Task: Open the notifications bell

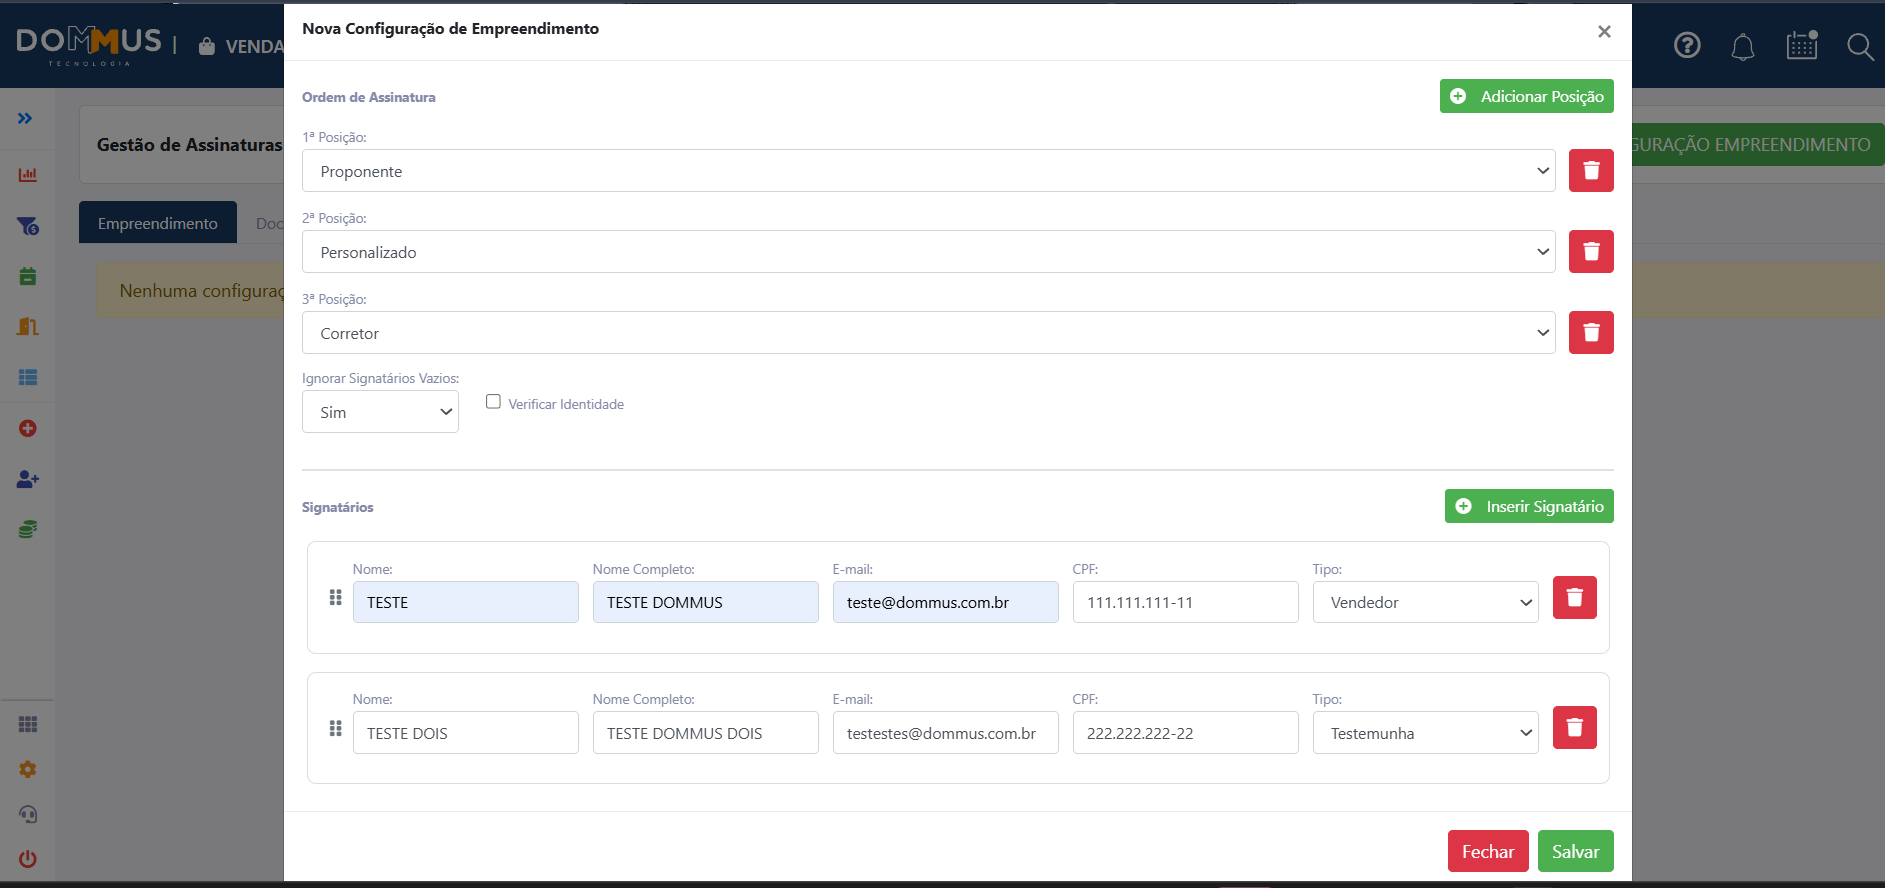Action: click(1743, 46)
